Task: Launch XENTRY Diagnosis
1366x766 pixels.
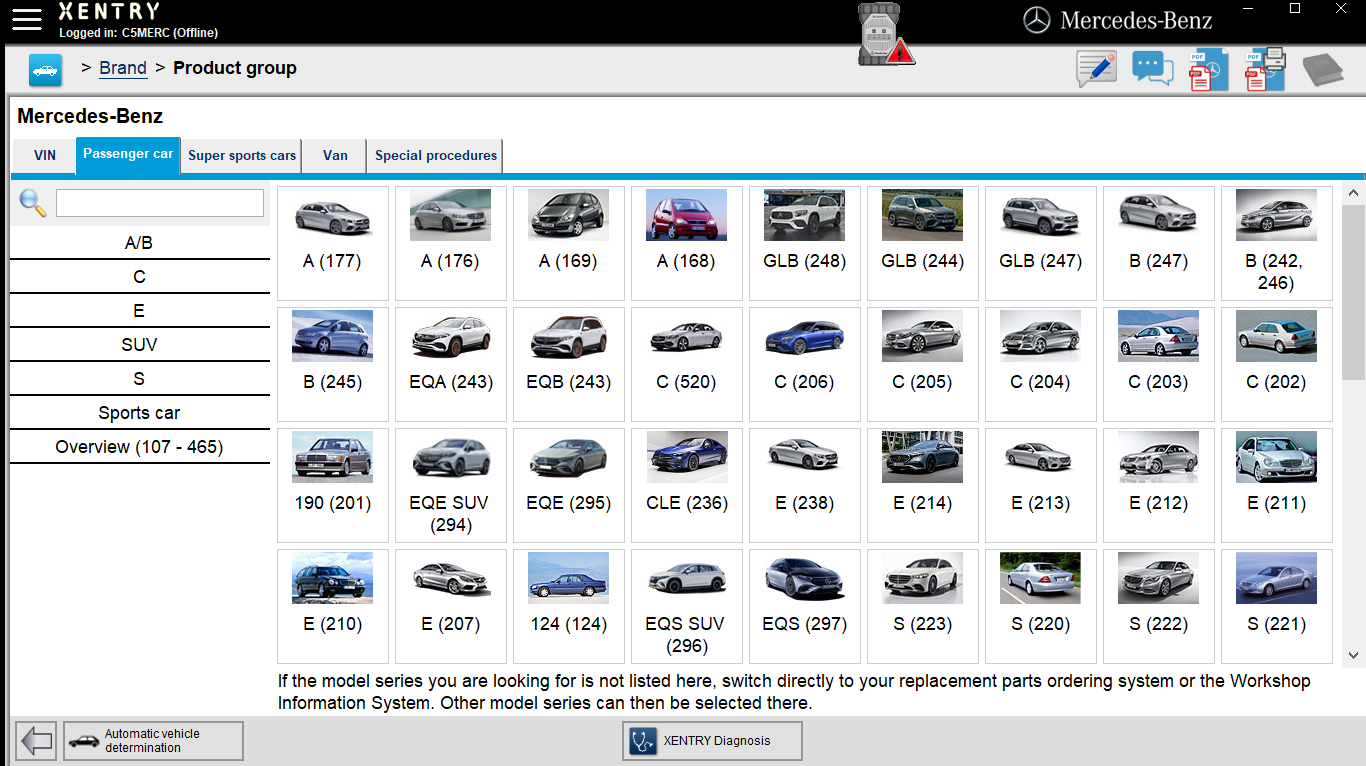Action: pos(712,741)
